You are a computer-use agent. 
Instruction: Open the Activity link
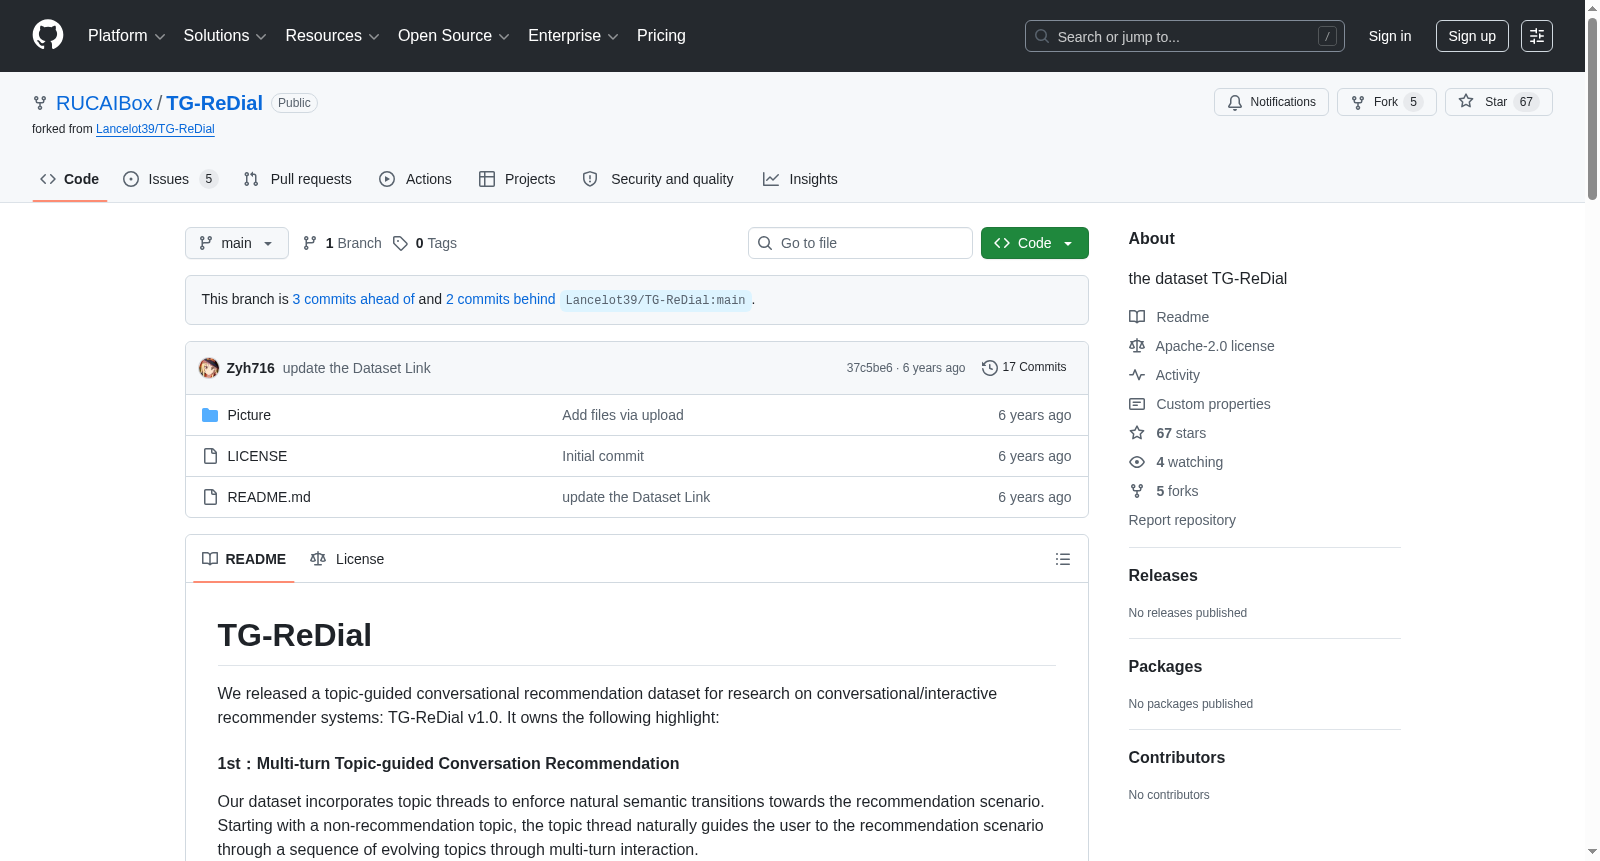tap(1165, 375)
